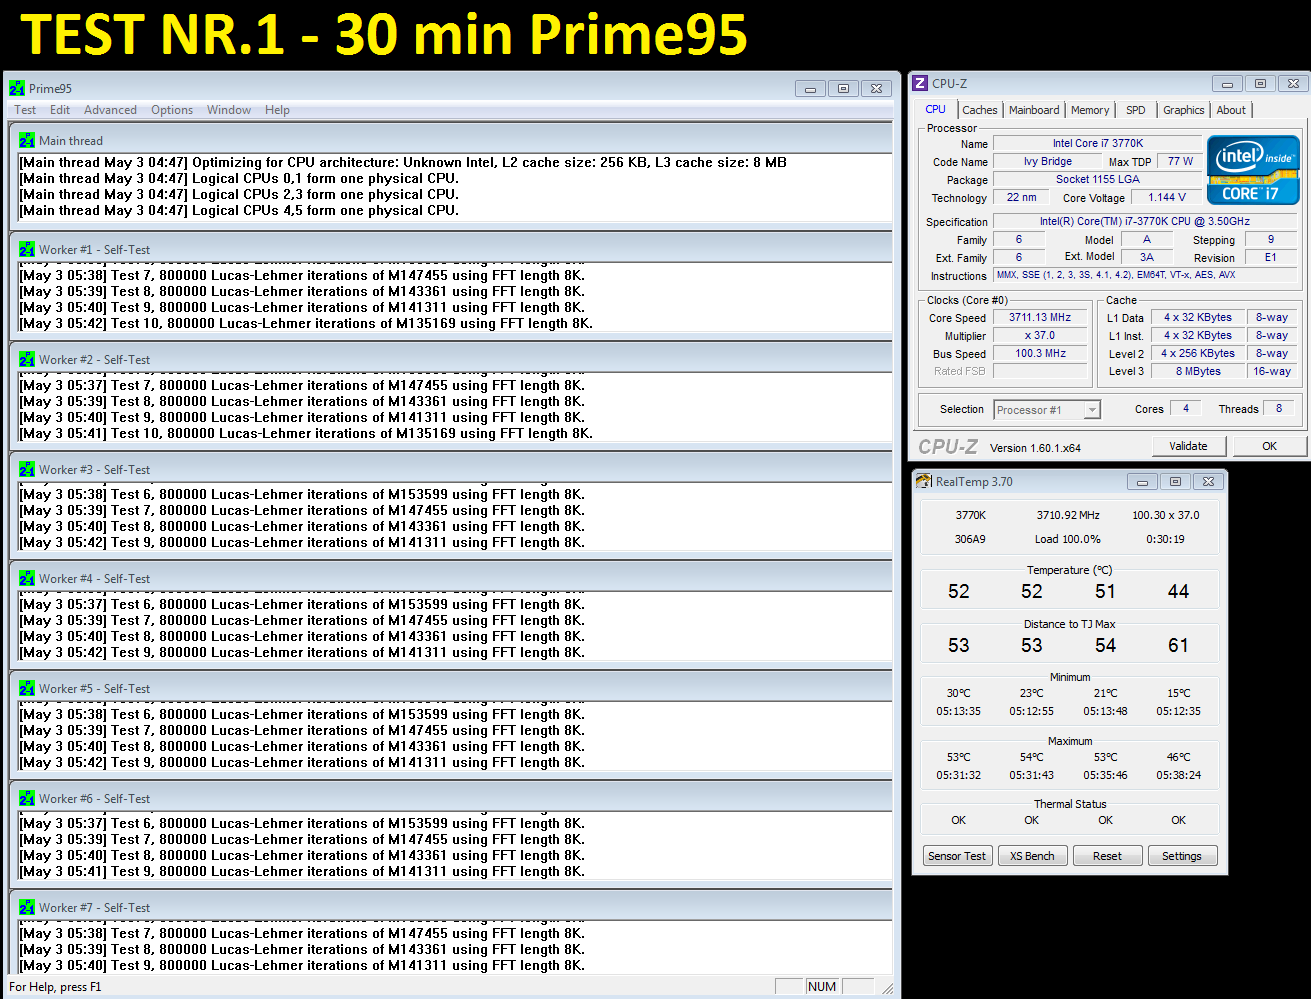The height and width of the screenshot is (999, 1311).
Task: Click the Worker #1 Self-Test window icon
Action: click(27, 249)
